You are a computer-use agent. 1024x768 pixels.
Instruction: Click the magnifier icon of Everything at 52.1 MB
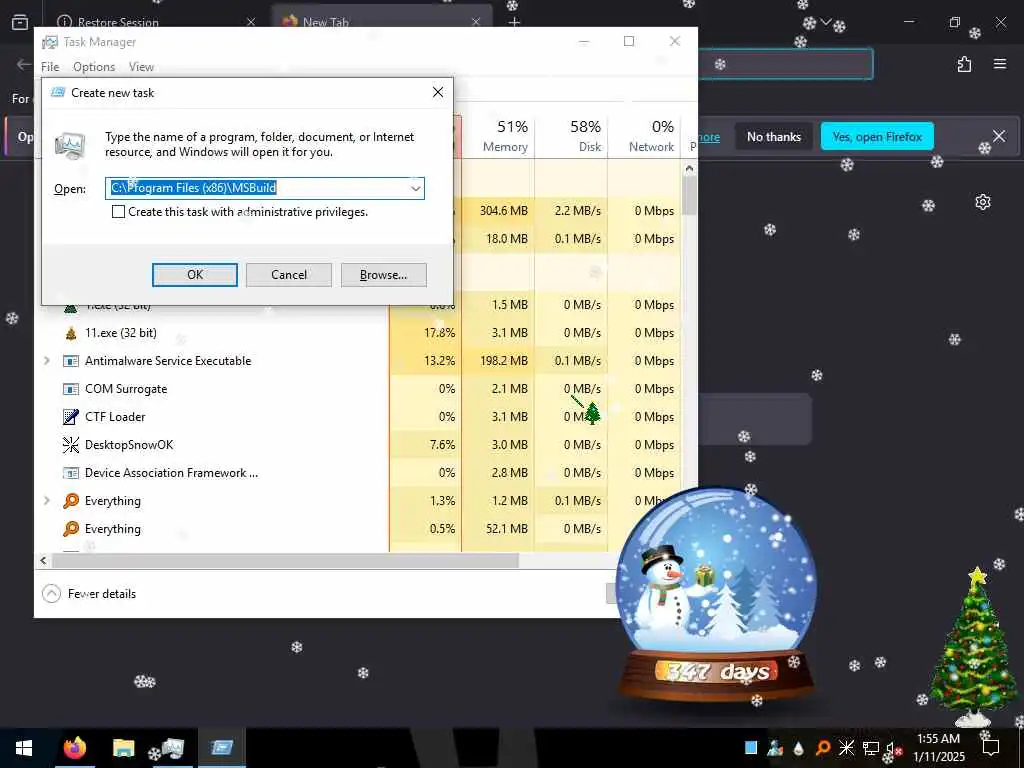pos(71,528)
